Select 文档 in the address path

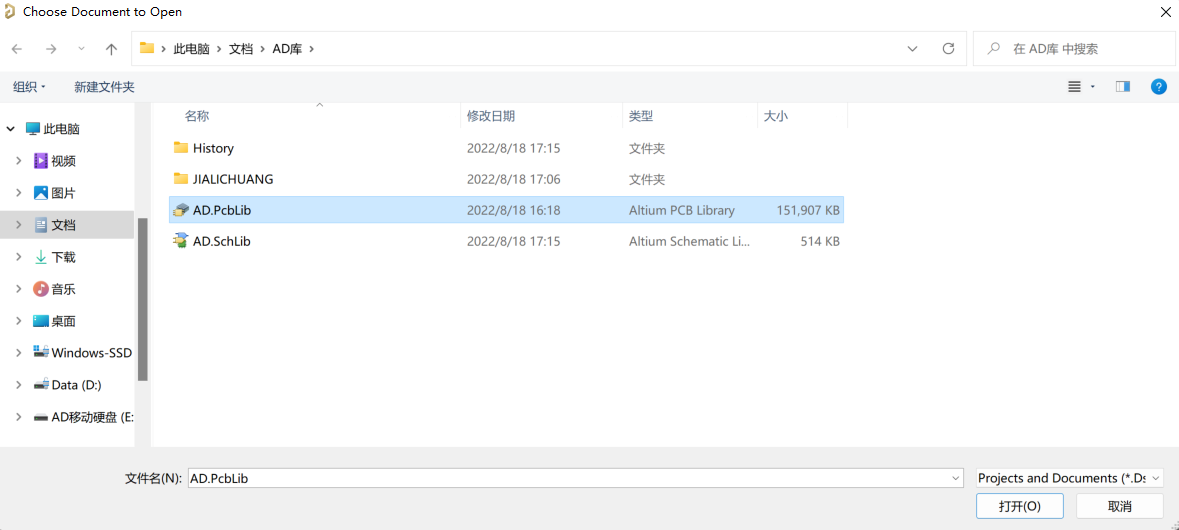coord(241,49)
